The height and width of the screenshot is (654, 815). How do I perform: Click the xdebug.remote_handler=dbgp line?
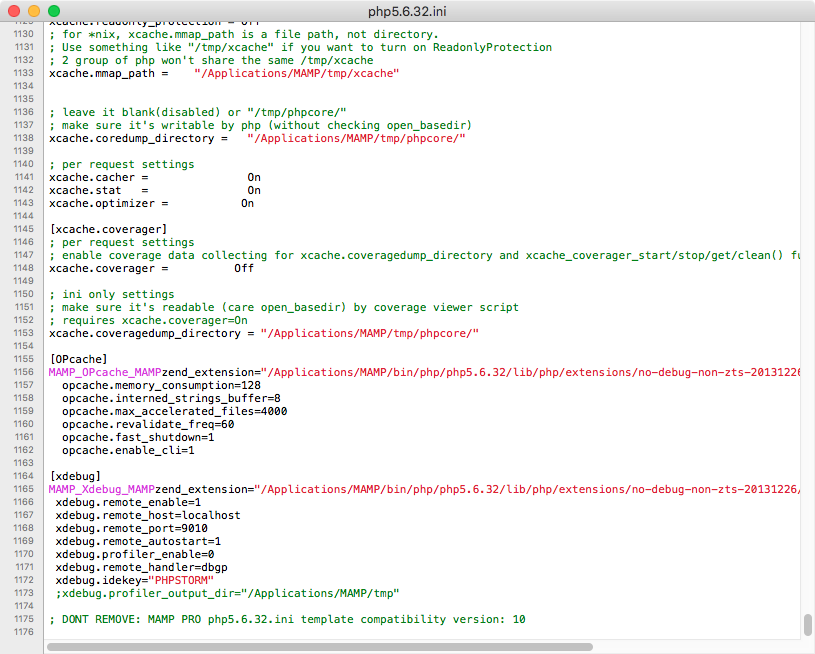(x=141, y=567)
